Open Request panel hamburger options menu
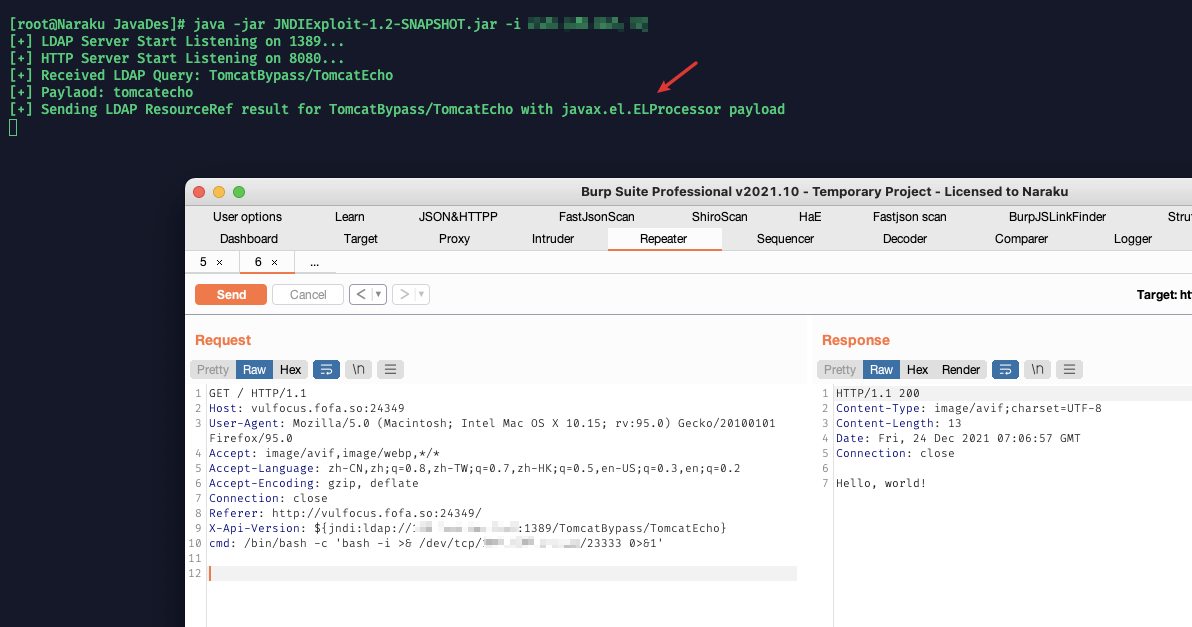Image resolution: width=1192 pixels, height=627 pixels. (390, 369)
